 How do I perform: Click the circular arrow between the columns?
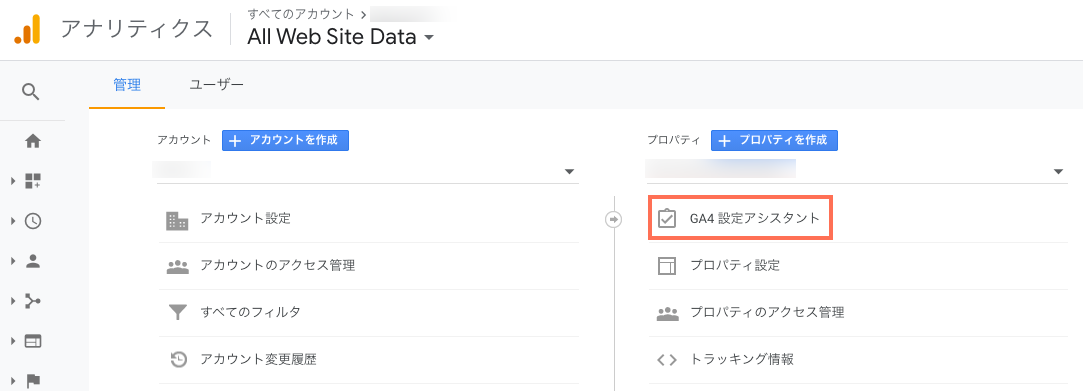click(x=613, y=220)
